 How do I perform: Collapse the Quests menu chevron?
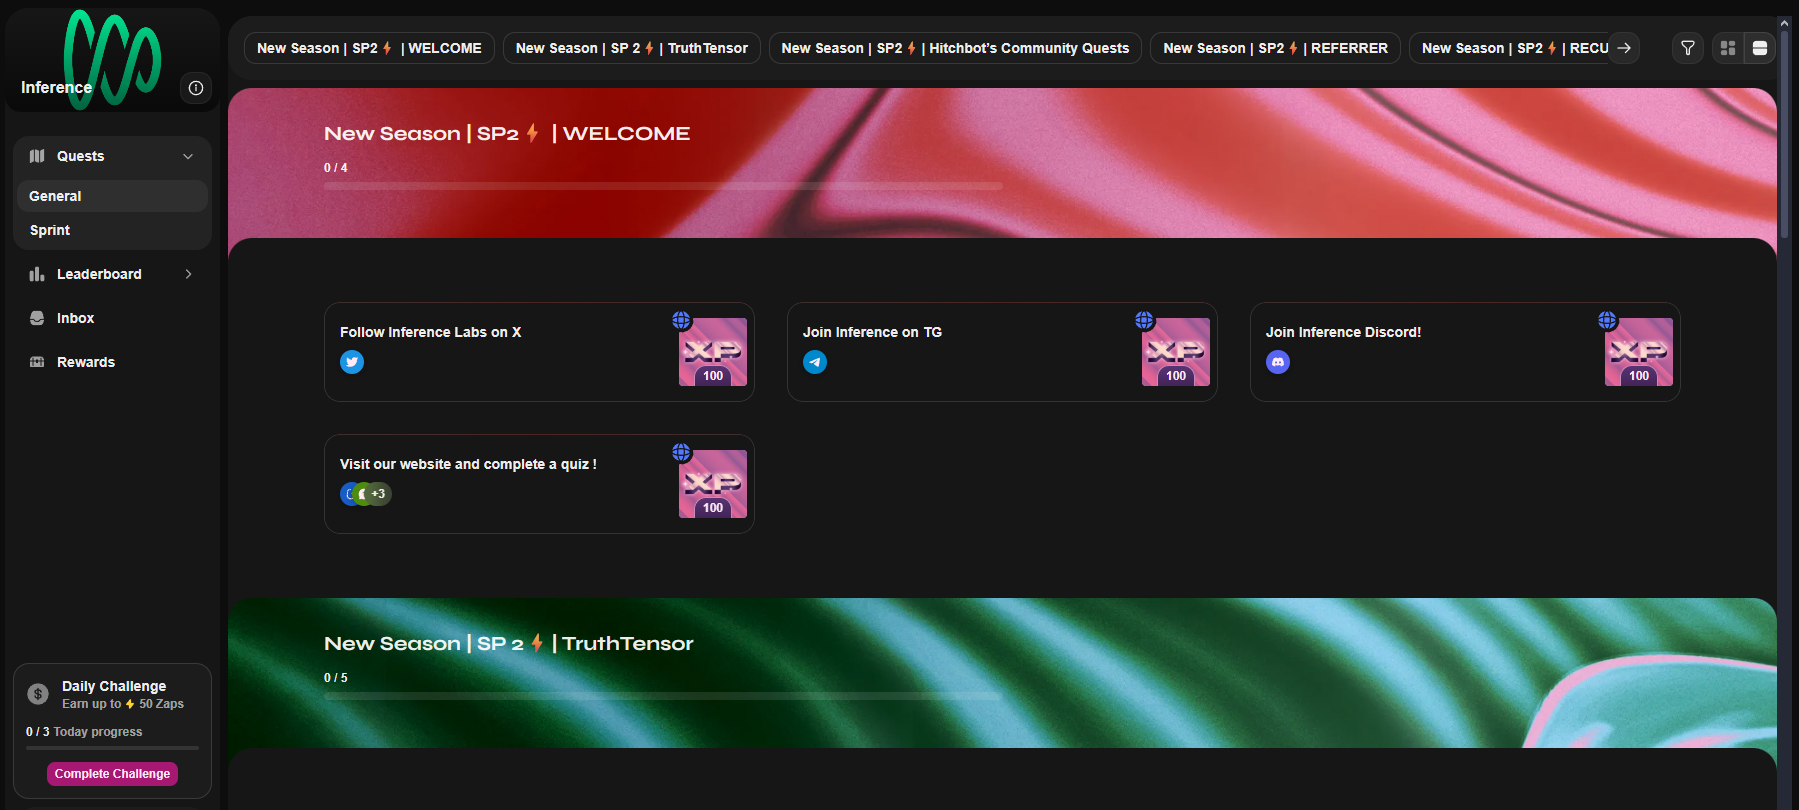click(188, 156)
